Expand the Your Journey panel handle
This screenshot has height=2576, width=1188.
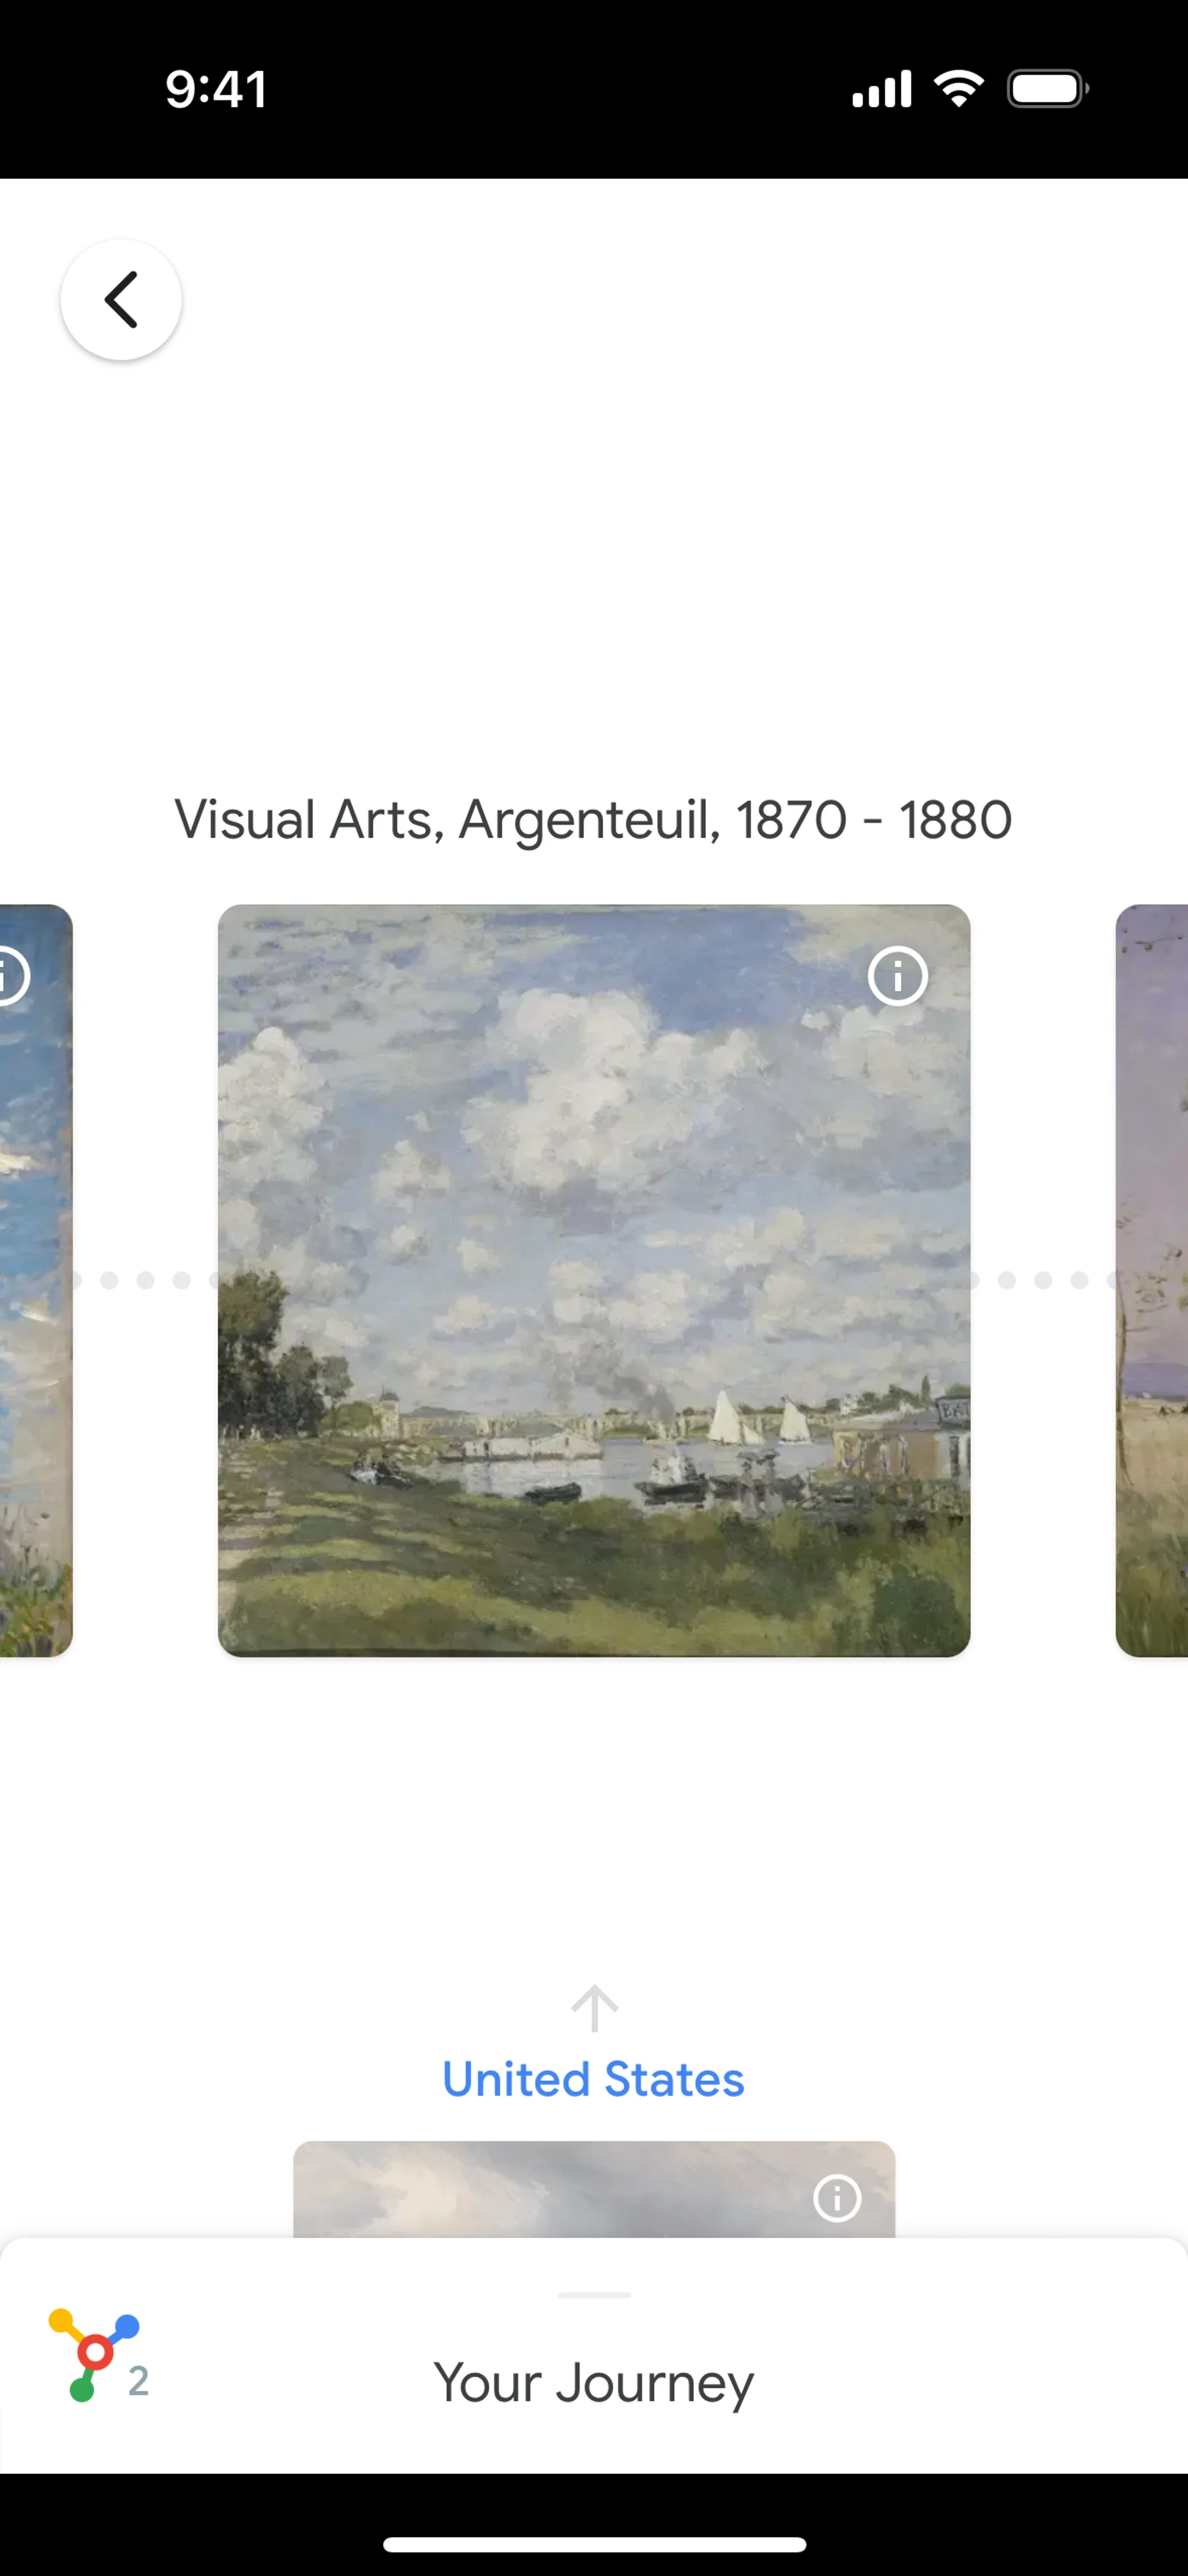tap(594, 2295)
